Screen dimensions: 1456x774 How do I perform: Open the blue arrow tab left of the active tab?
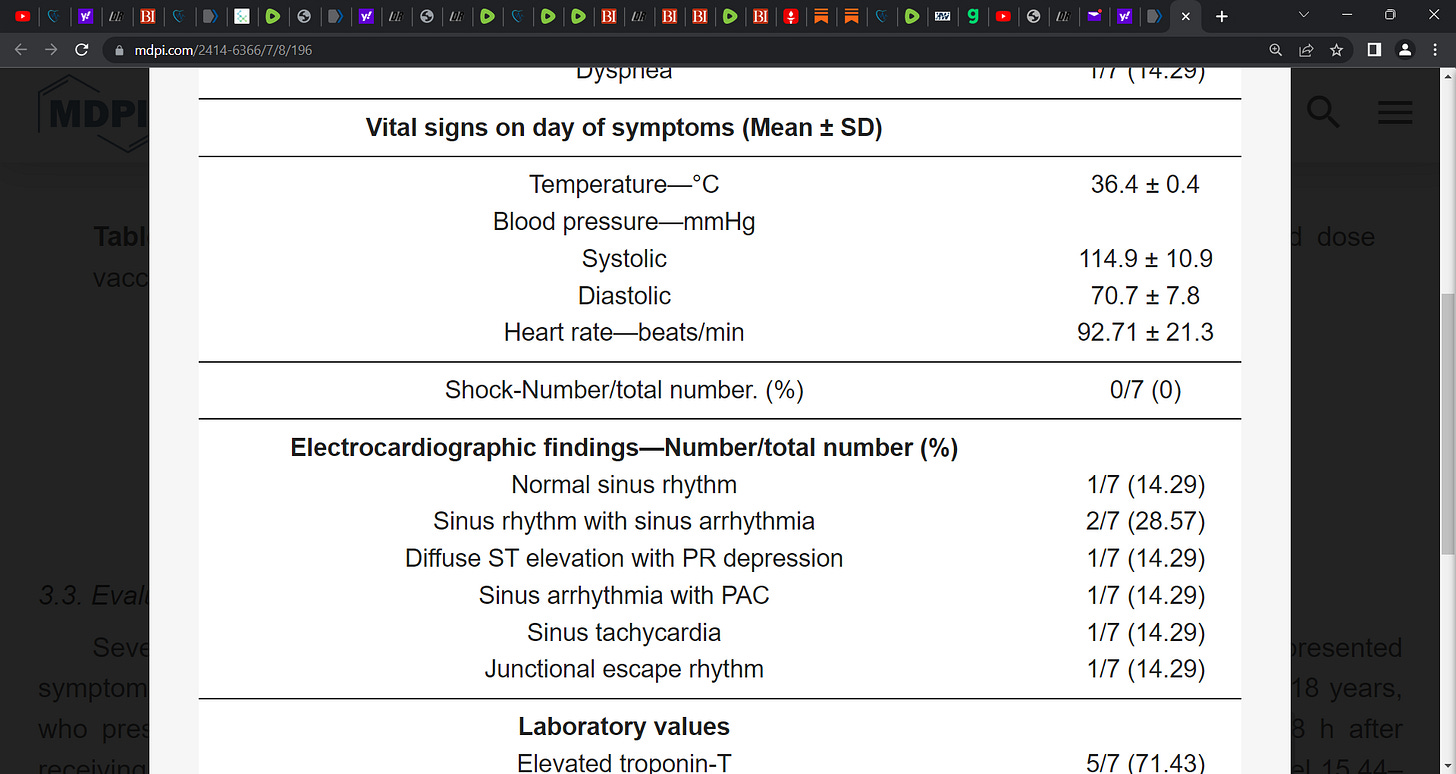pyautogui.click(x=1155, y=16)
